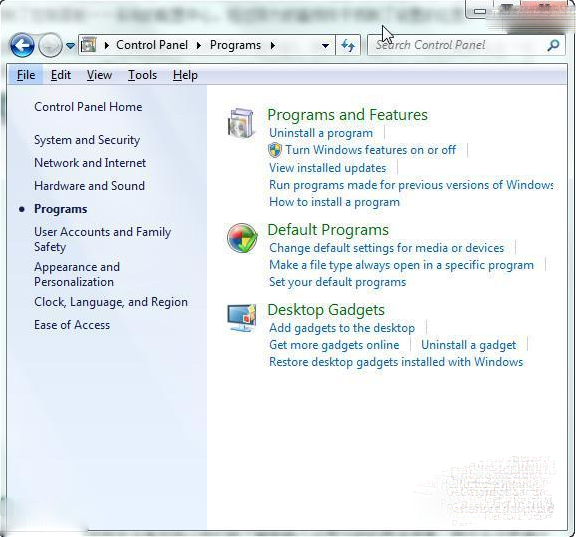
Task: Open System and Security category
Action: point(87,140)
